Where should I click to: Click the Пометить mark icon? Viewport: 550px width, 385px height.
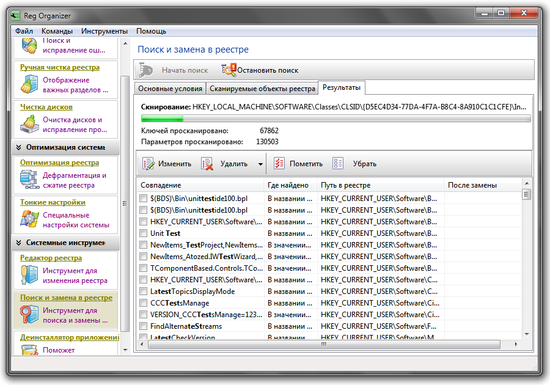click(279, 163)
